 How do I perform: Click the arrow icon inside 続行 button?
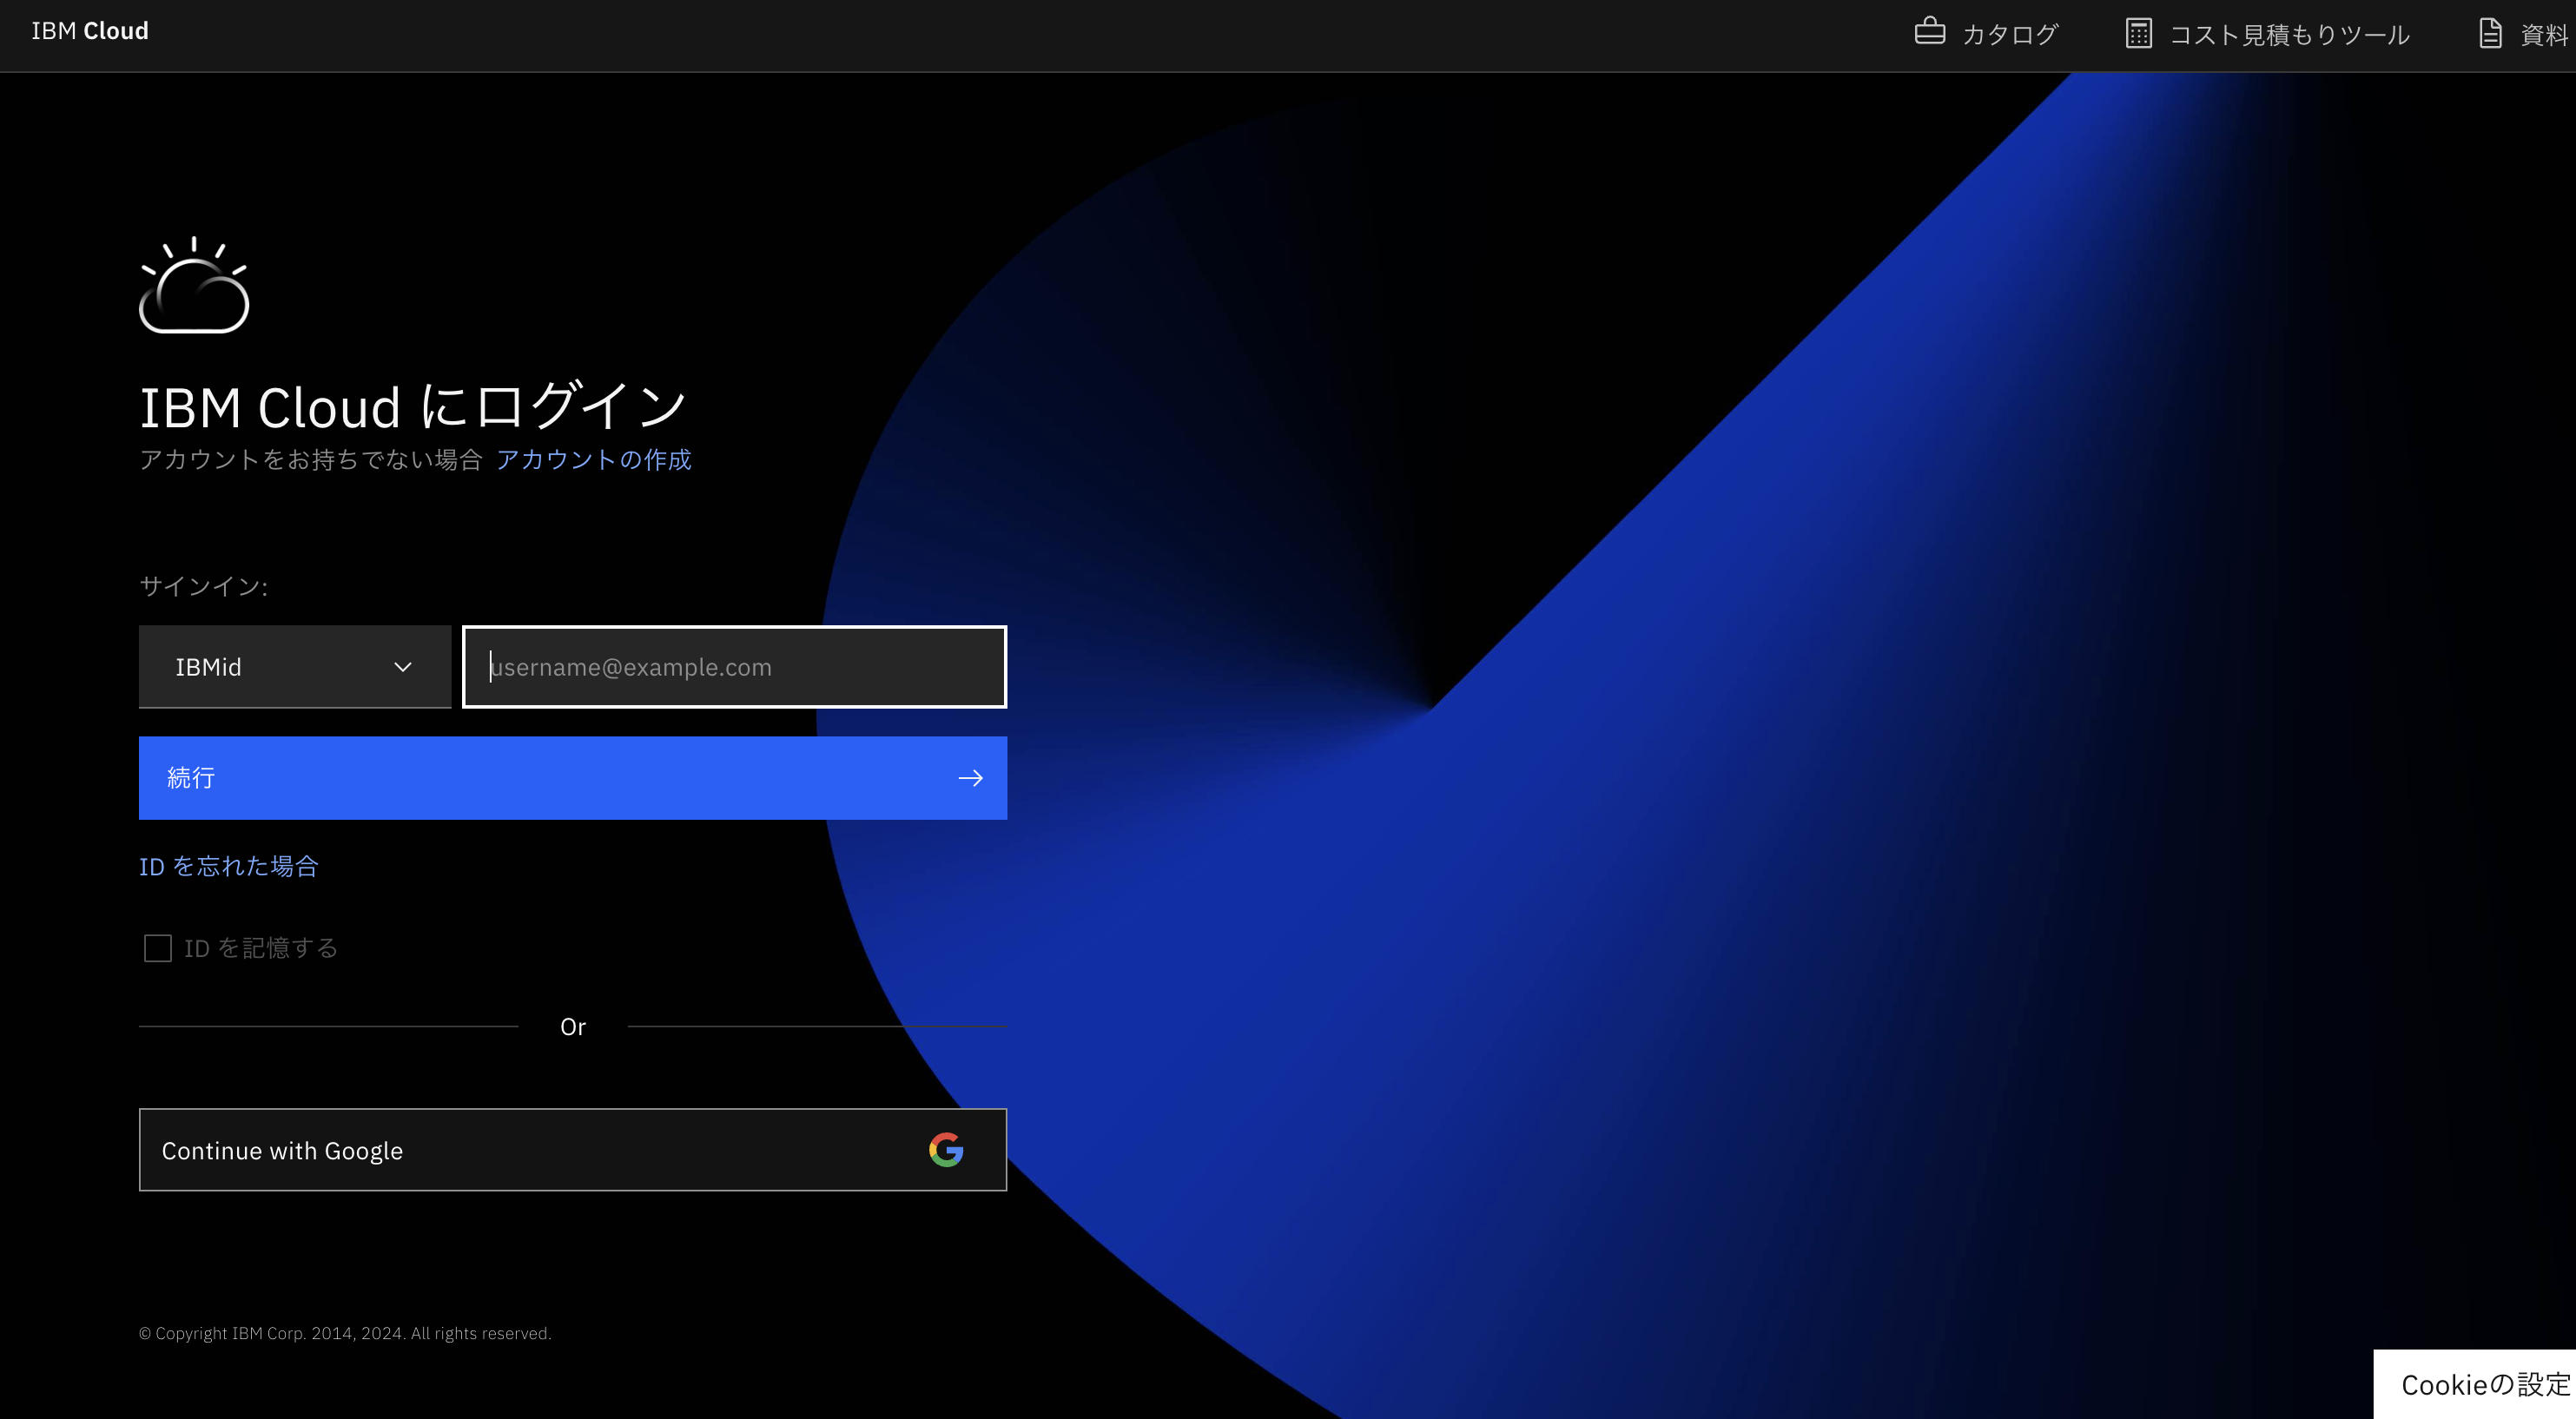(x=971, y=778)
